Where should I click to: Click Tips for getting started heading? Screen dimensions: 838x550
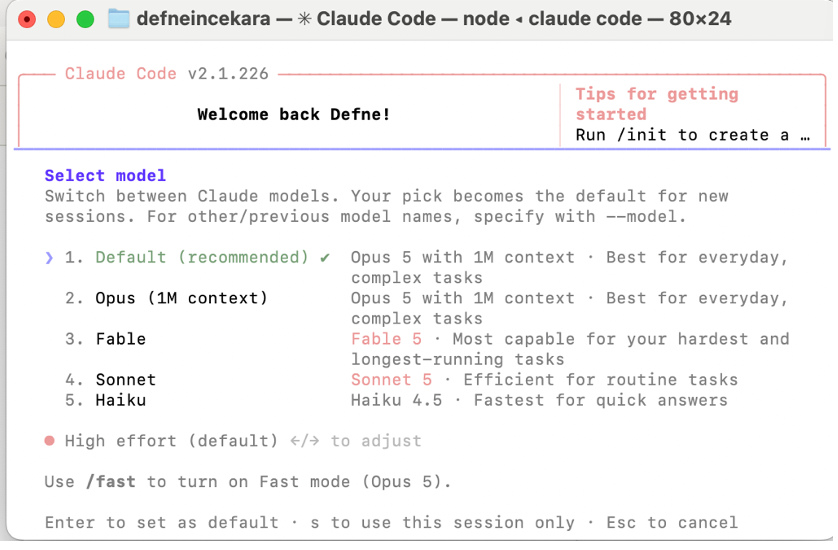point(657,104)
